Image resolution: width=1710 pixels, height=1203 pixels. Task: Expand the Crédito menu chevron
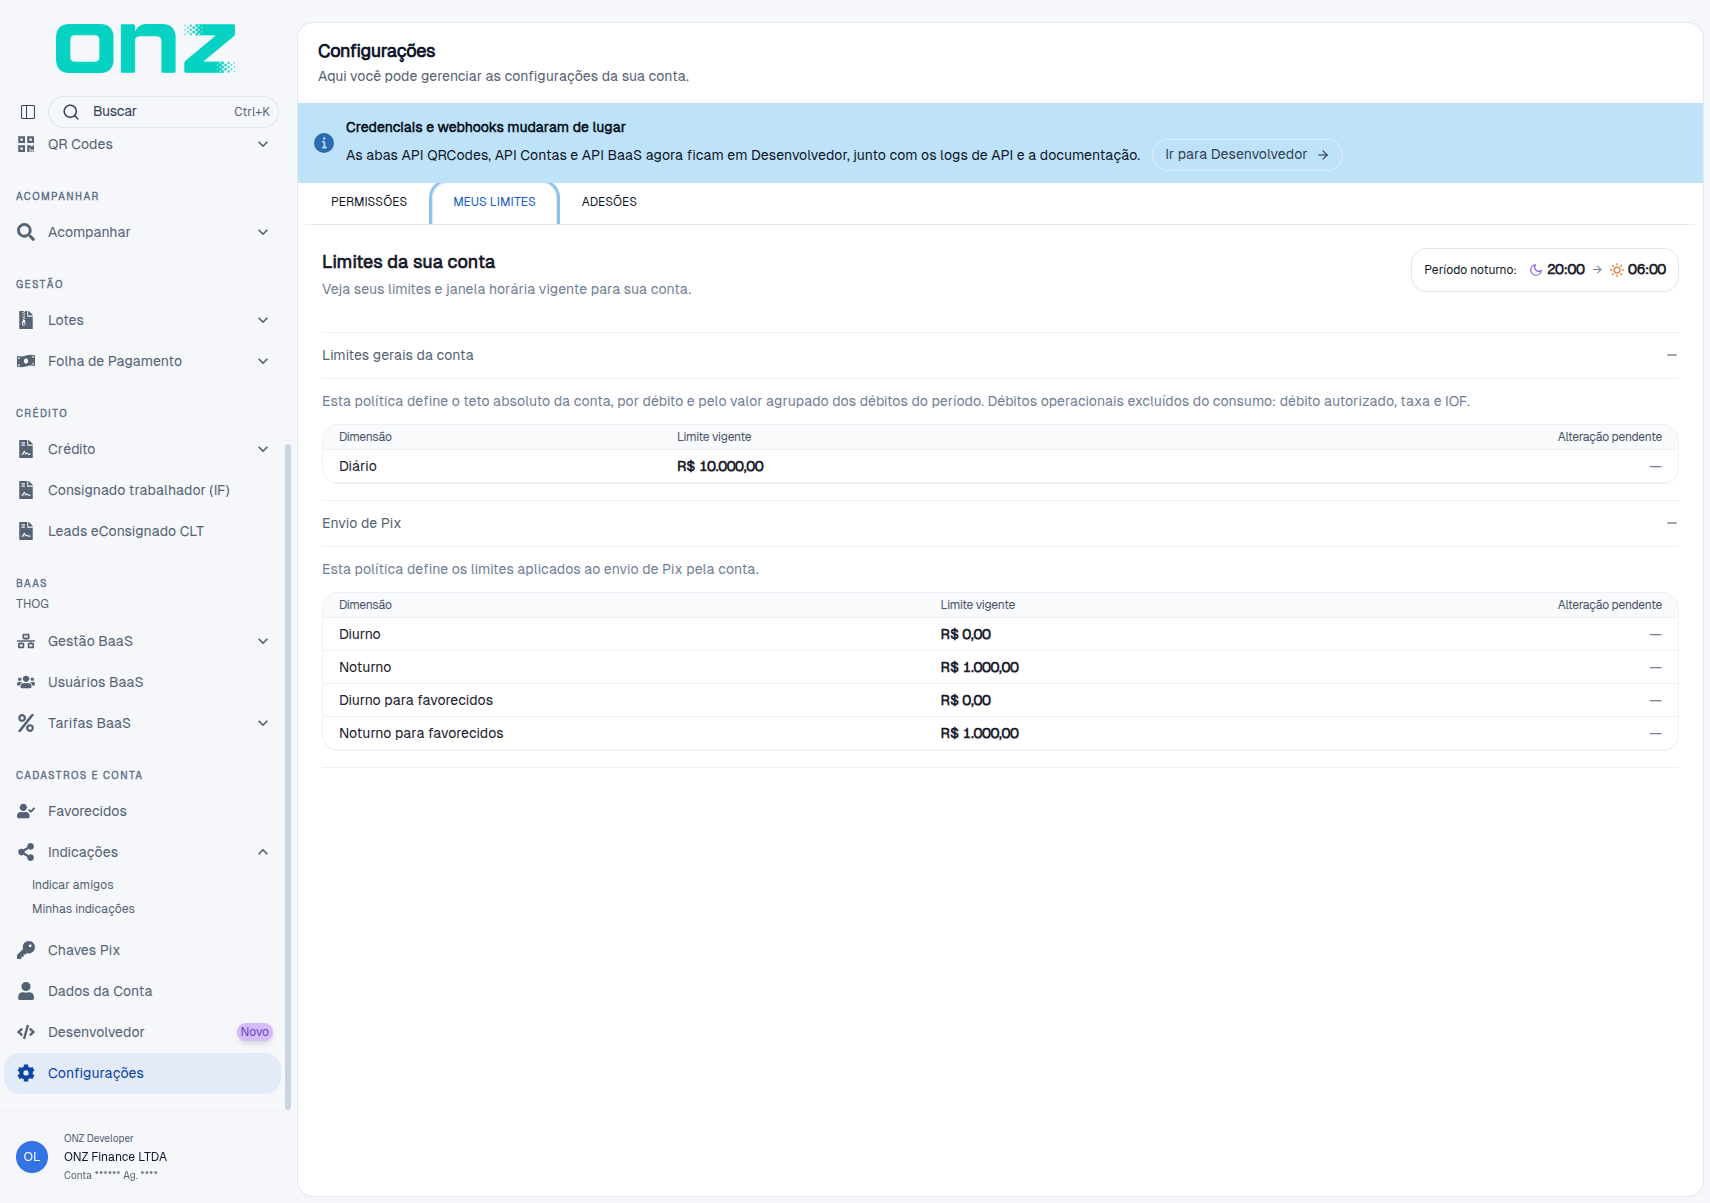coord(263,449)
